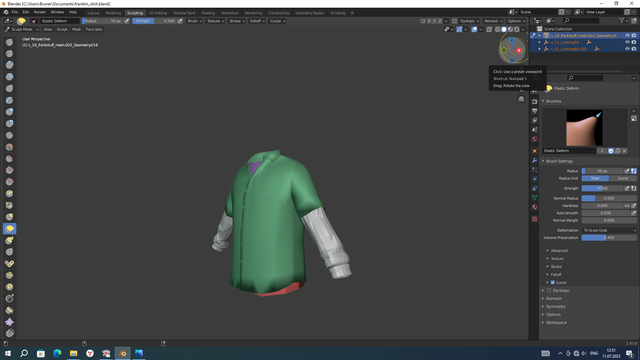
Task: Open the Physics properties tab
Action: 534,179
